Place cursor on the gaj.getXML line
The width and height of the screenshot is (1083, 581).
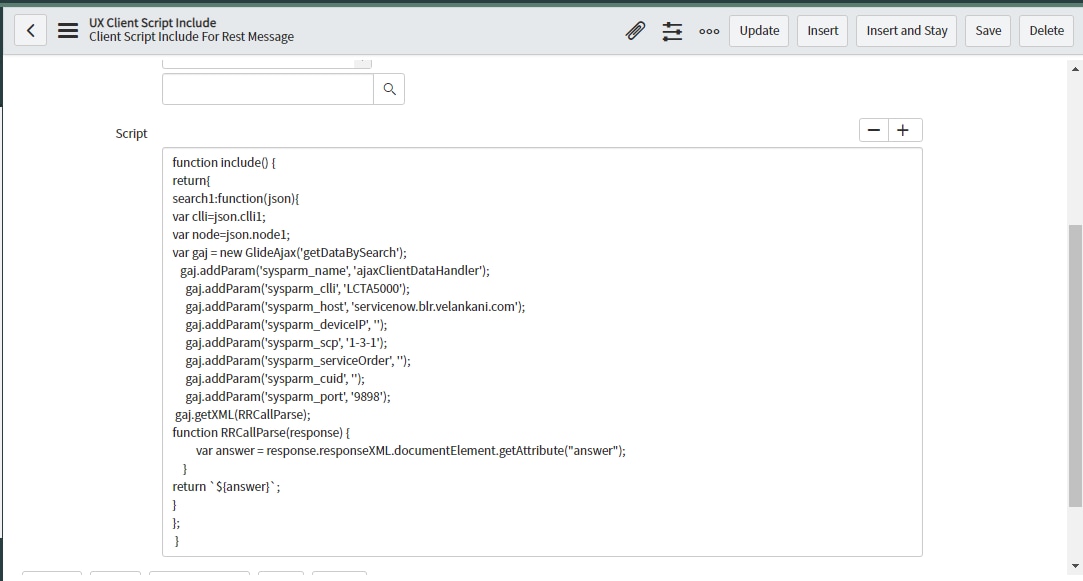pos(243,414)
